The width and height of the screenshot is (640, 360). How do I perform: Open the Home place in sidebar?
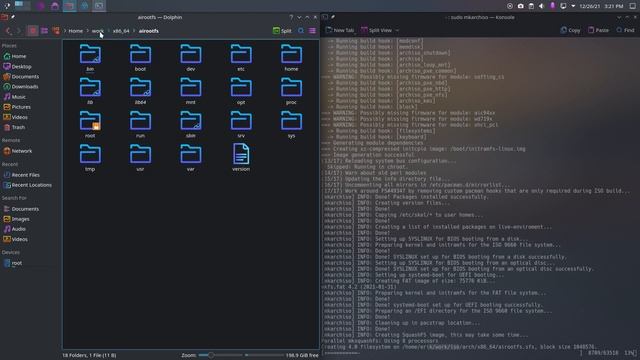(15, 56)
